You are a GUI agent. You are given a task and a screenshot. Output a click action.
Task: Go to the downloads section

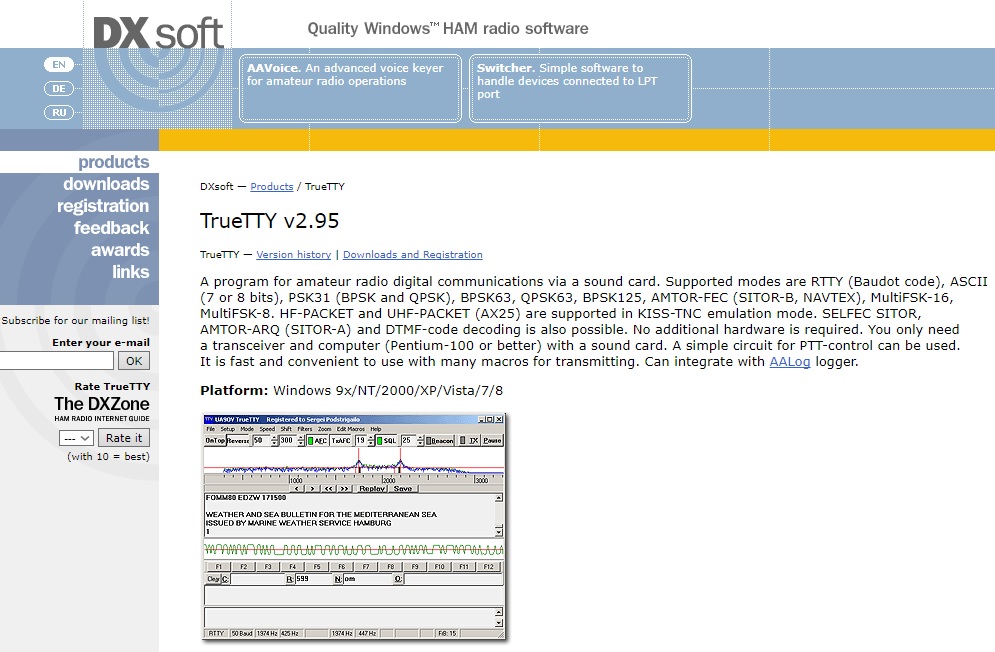click(x=105, y=184)
